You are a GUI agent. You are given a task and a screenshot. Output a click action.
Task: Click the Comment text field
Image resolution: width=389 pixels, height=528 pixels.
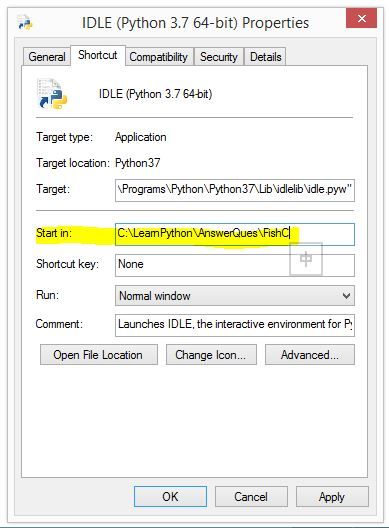coord(235,325)
